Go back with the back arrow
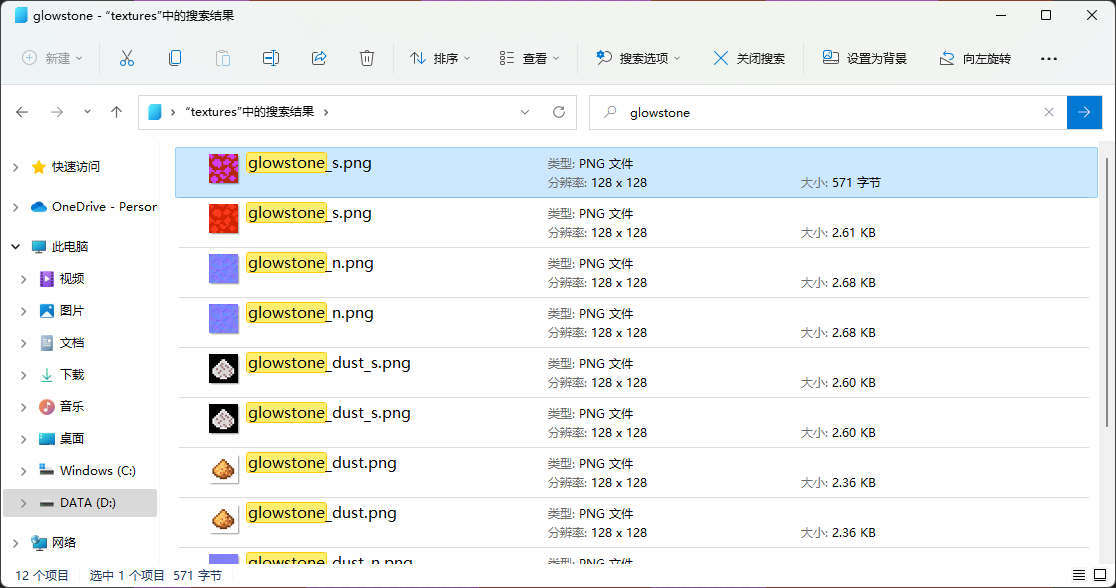The width and height of the screenshot is (1116, 588). [22, 112]
